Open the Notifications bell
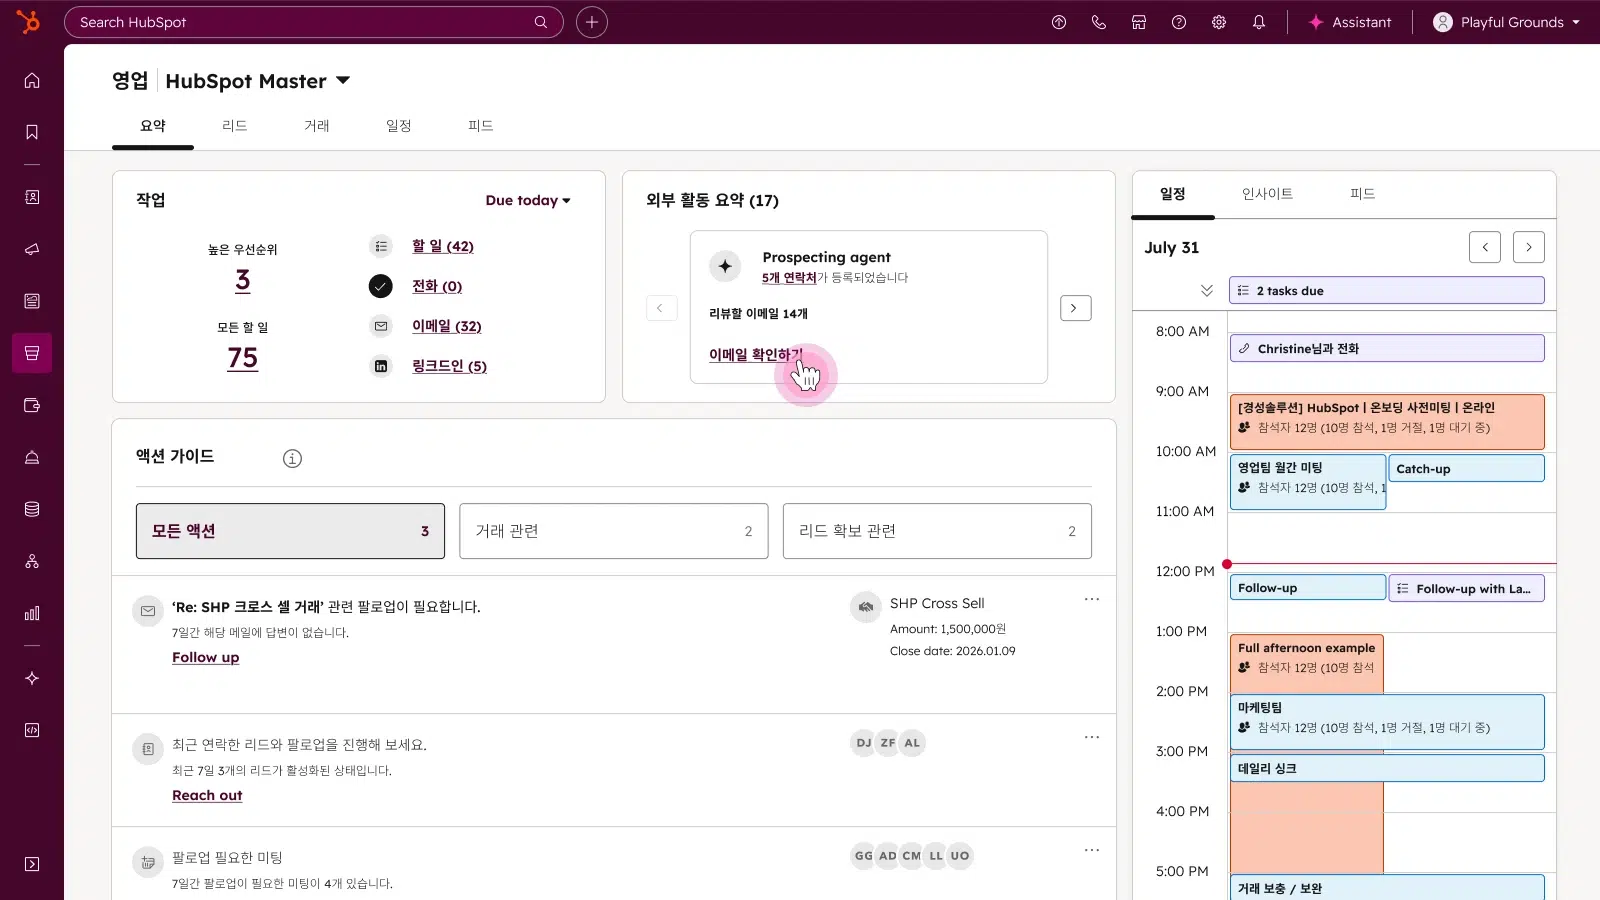Screen dimensions: 1600x900 (x=1259, y=22)
